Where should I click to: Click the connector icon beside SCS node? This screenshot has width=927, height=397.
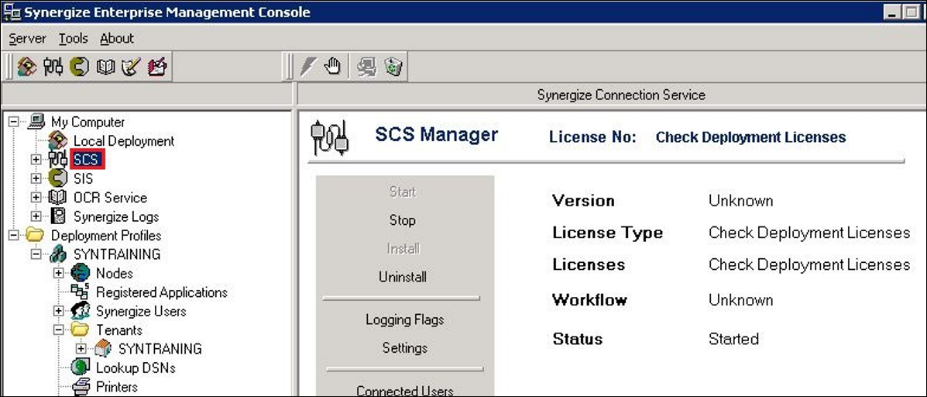(58, 160)
